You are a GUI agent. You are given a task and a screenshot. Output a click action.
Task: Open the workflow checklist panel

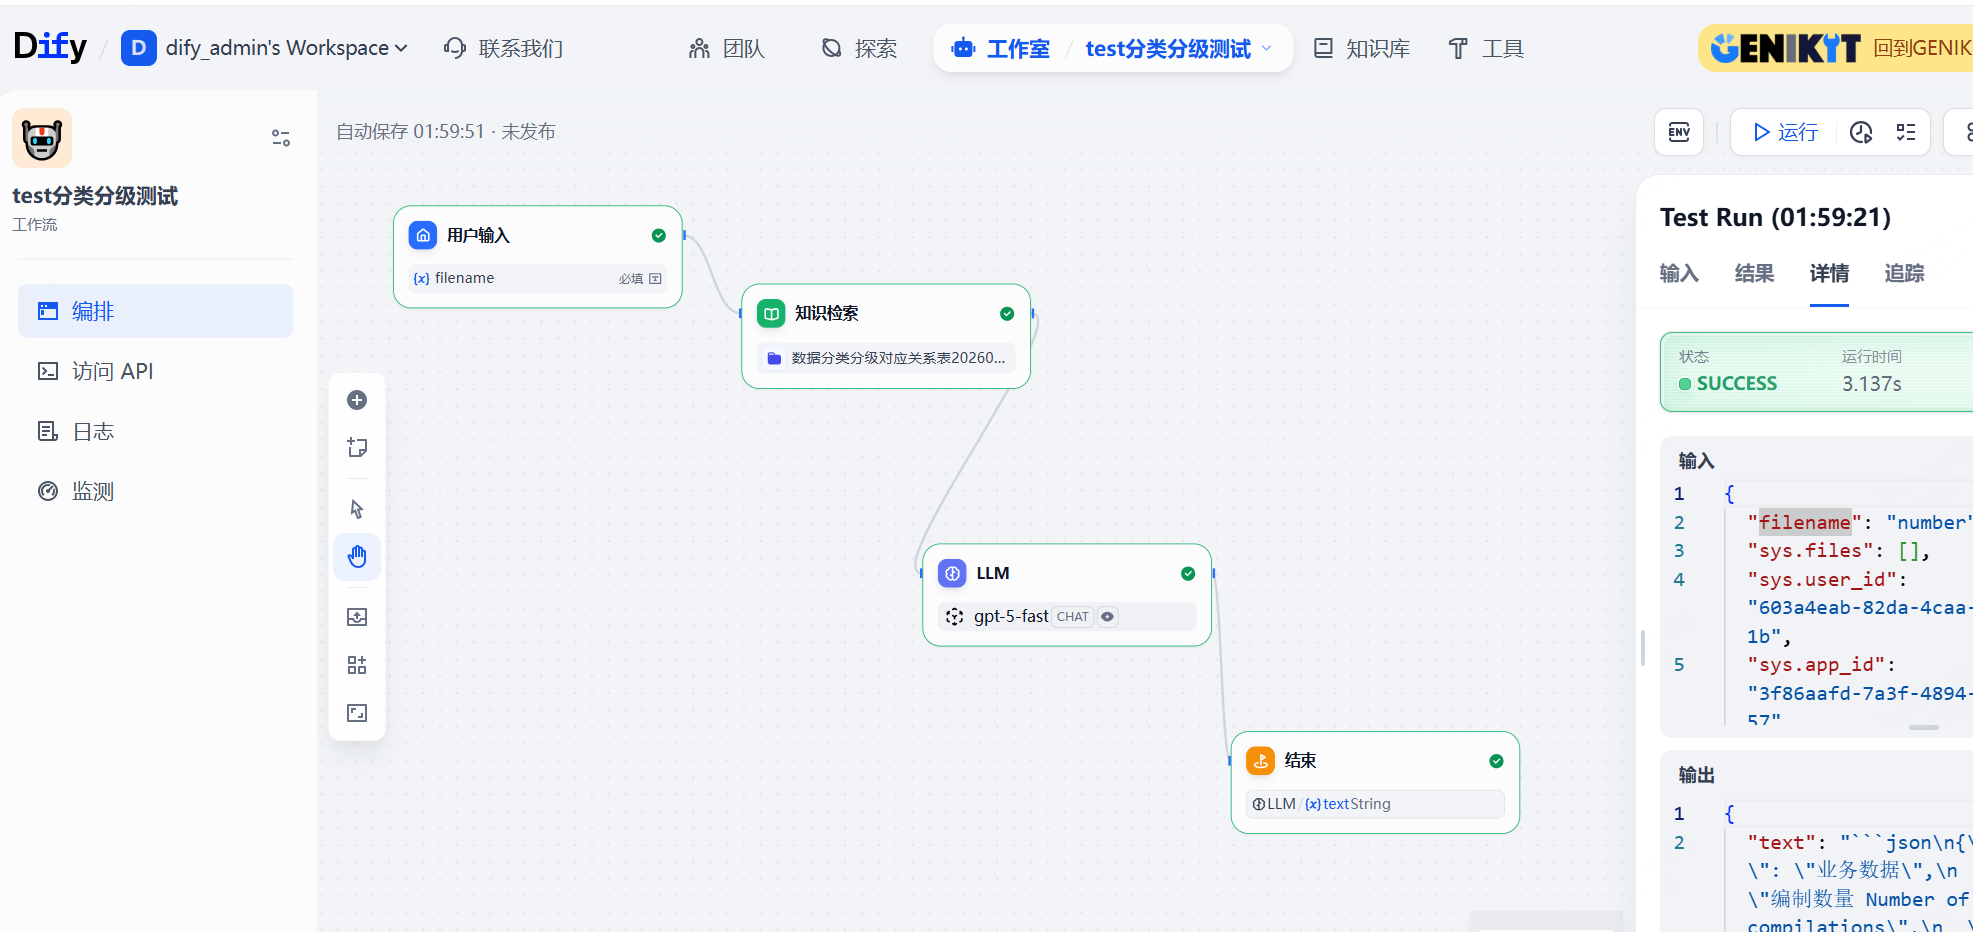[1905, 131]
